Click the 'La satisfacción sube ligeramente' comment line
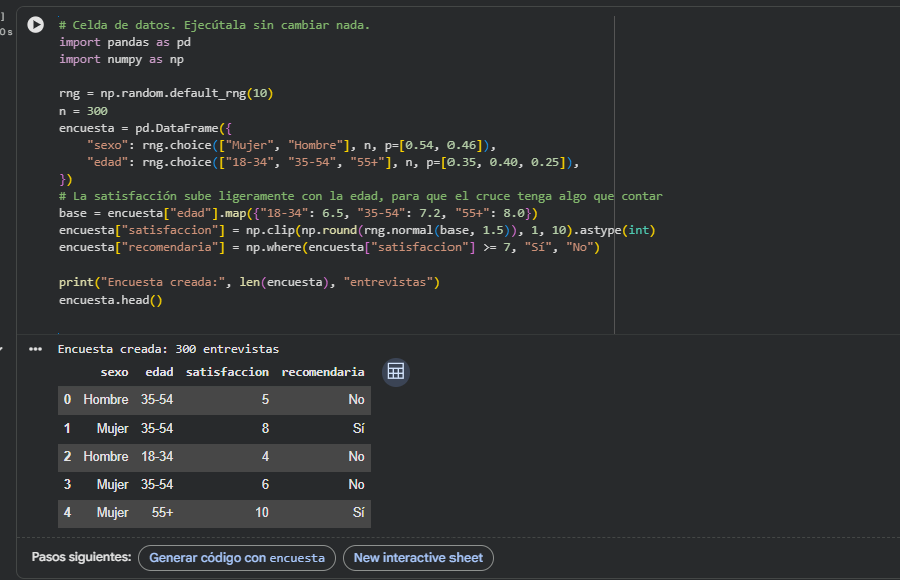The height and width of the screenshot is (580, 900). click(360, 196)
